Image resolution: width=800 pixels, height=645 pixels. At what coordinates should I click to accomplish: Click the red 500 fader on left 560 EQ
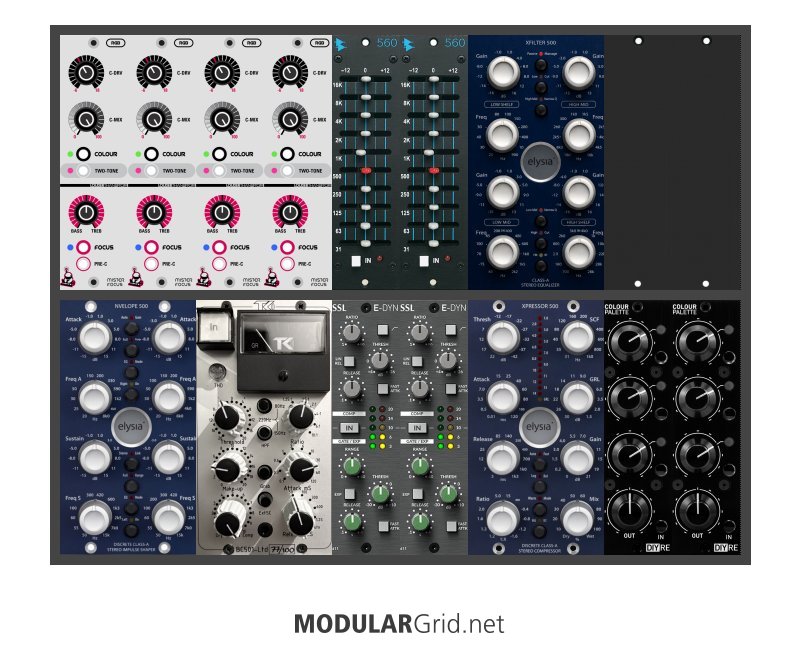pyautogui.click(x=365, y=170)
